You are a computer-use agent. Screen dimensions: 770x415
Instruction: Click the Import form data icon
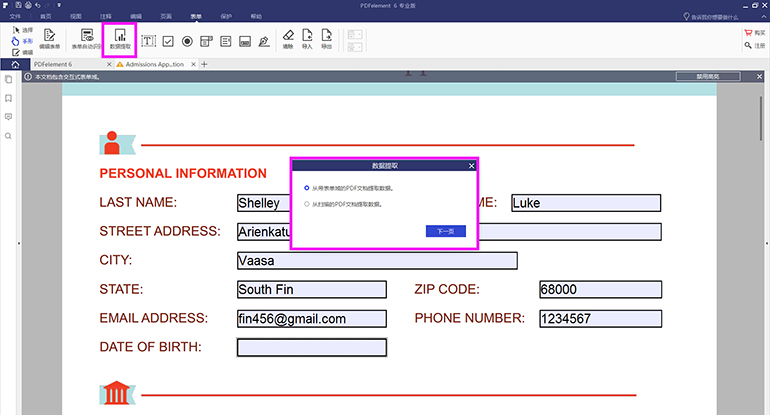[x=307, y=39]
